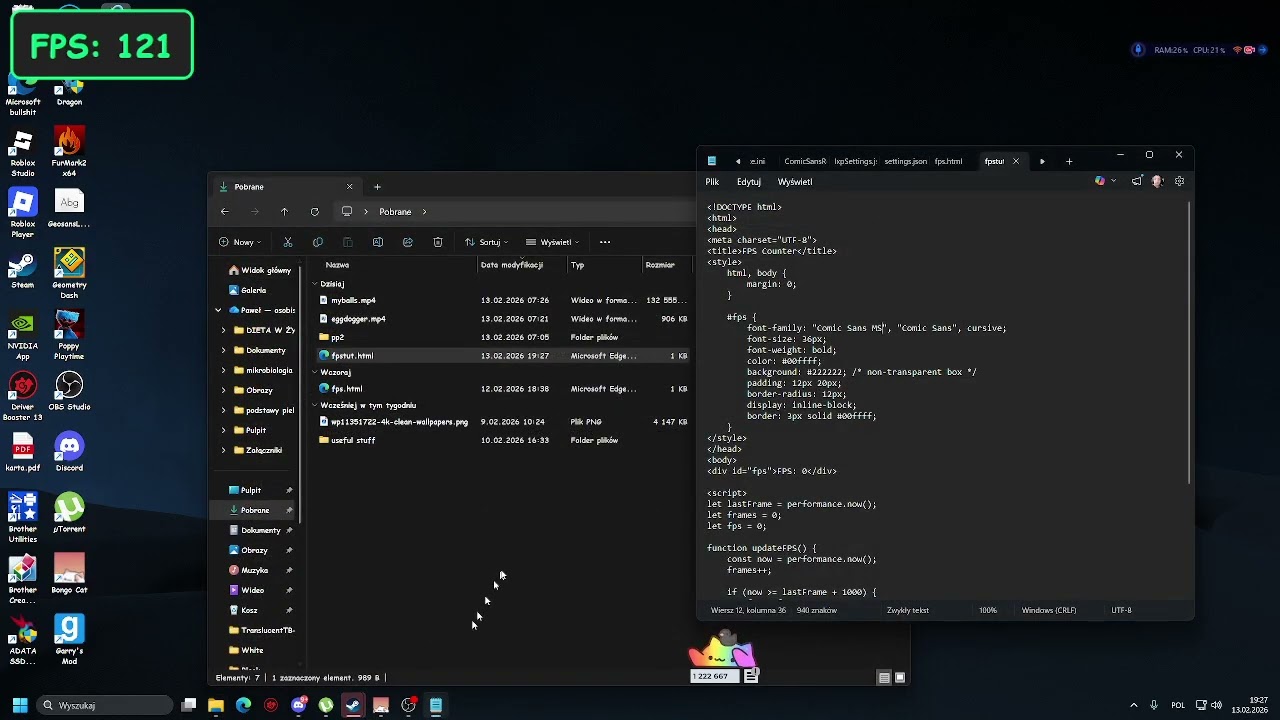Go up one folder with Explorer's up arrow
Image resolution: width=1280 pixels, height=720 pixels.
(284, 212)
